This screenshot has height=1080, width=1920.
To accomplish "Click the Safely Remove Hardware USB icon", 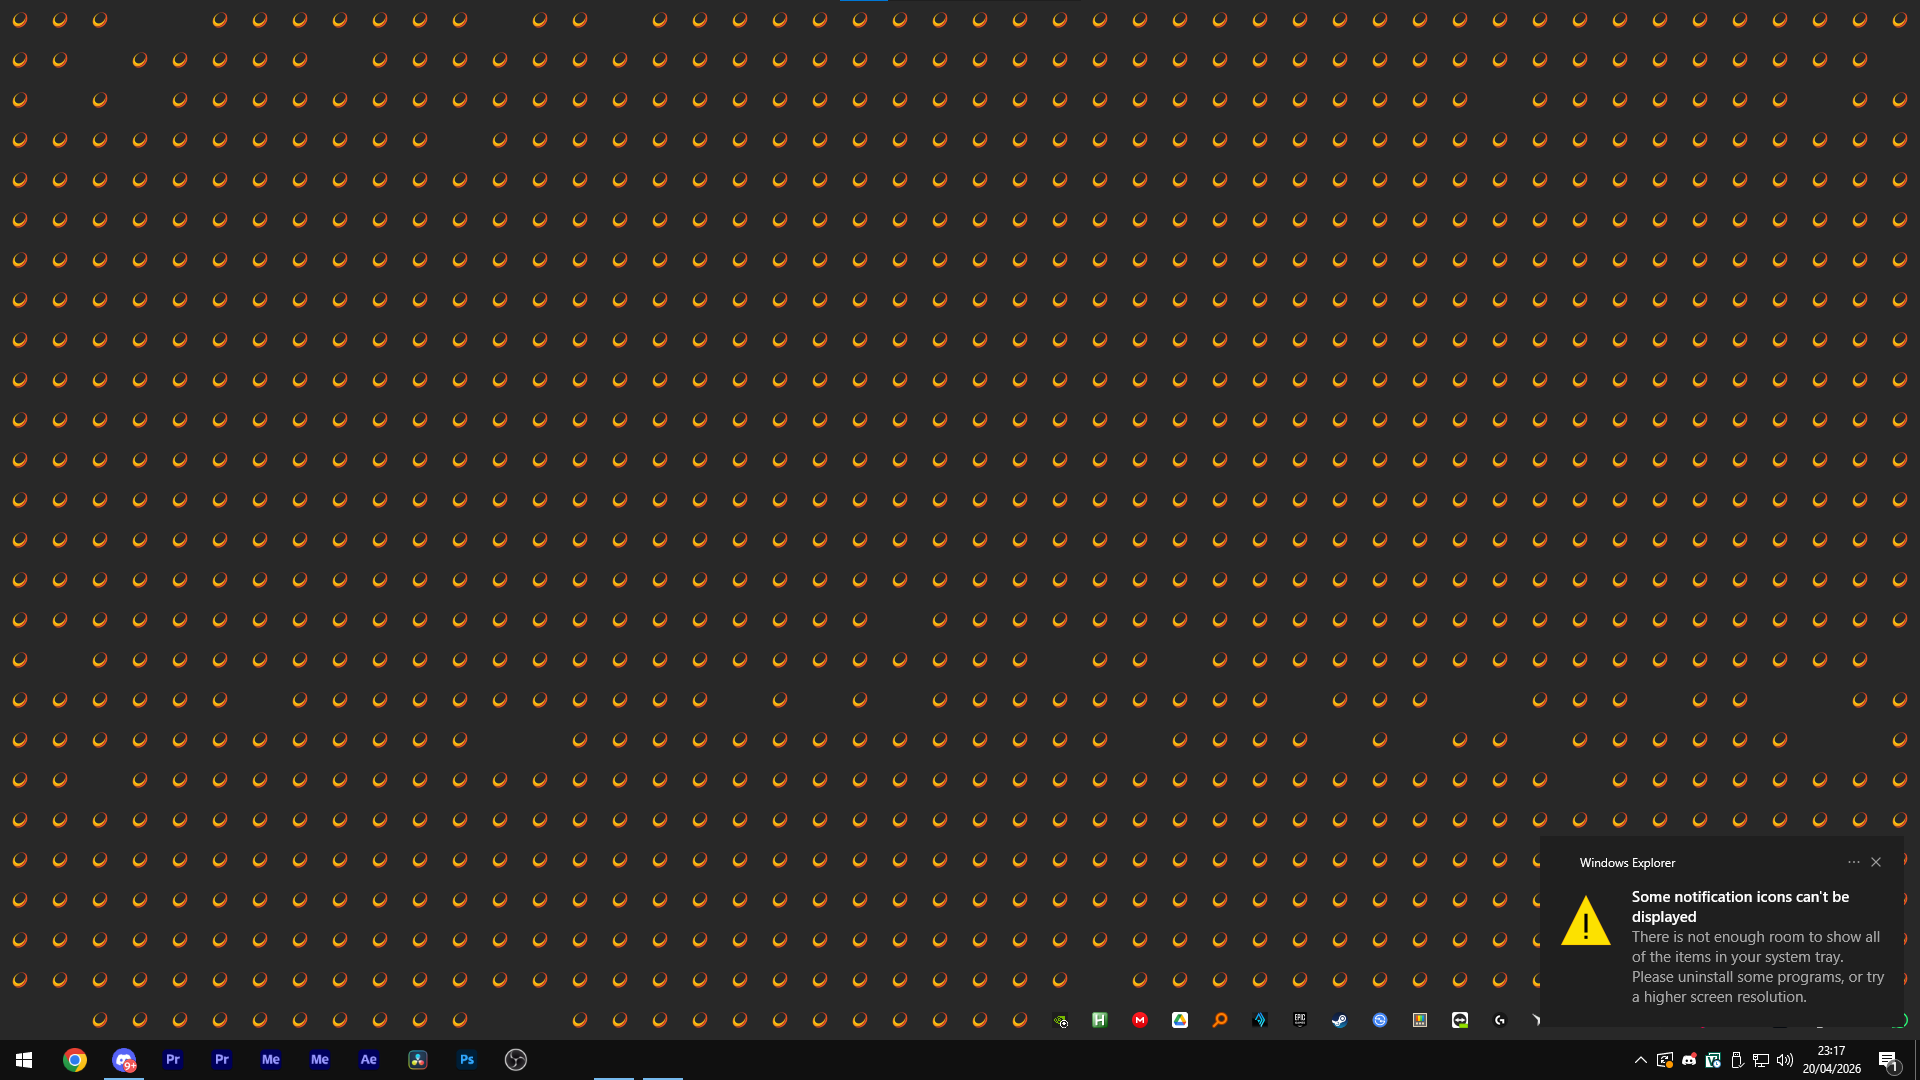I will (x=1737, y=1060).
